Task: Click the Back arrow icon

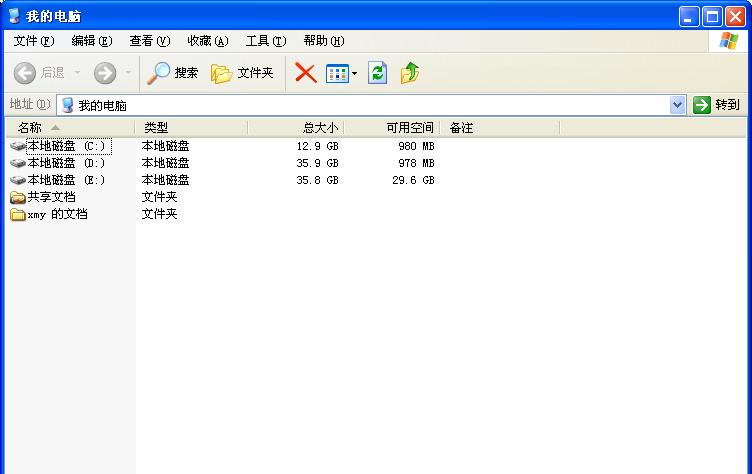Action: click(x=24, y=73)
